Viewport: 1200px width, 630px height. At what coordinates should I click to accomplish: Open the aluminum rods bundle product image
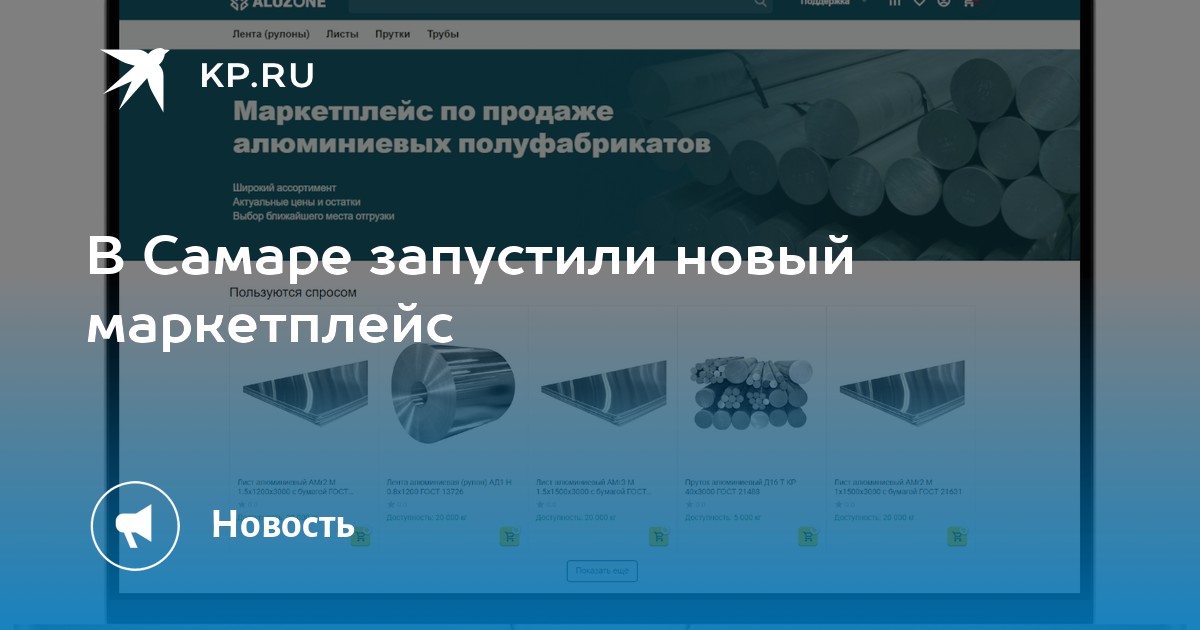click(750, 393)
